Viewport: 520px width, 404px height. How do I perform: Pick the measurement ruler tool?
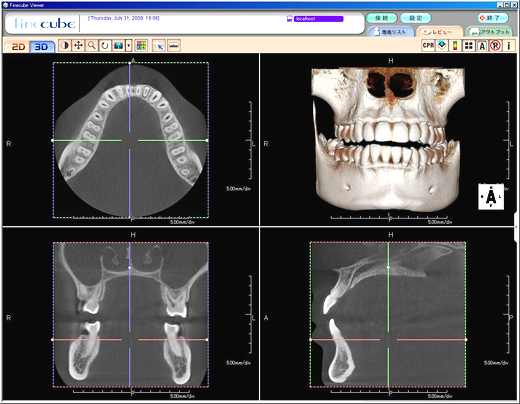tap(174, 45)
